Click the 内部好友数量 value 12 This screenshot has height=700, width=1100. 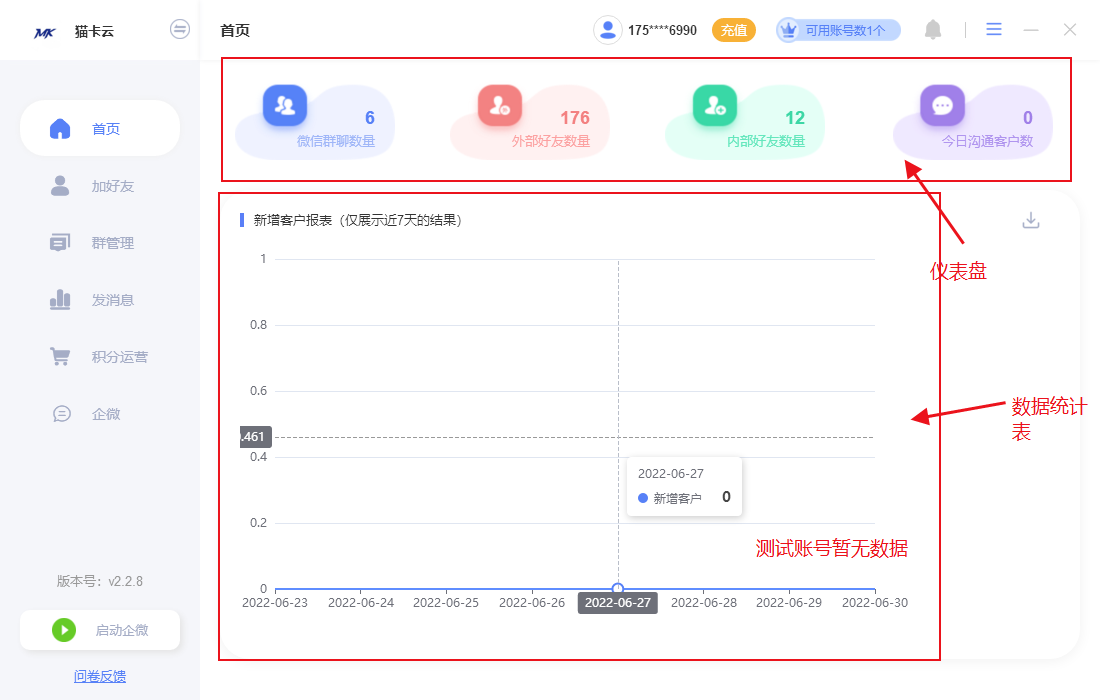point(795,118)
